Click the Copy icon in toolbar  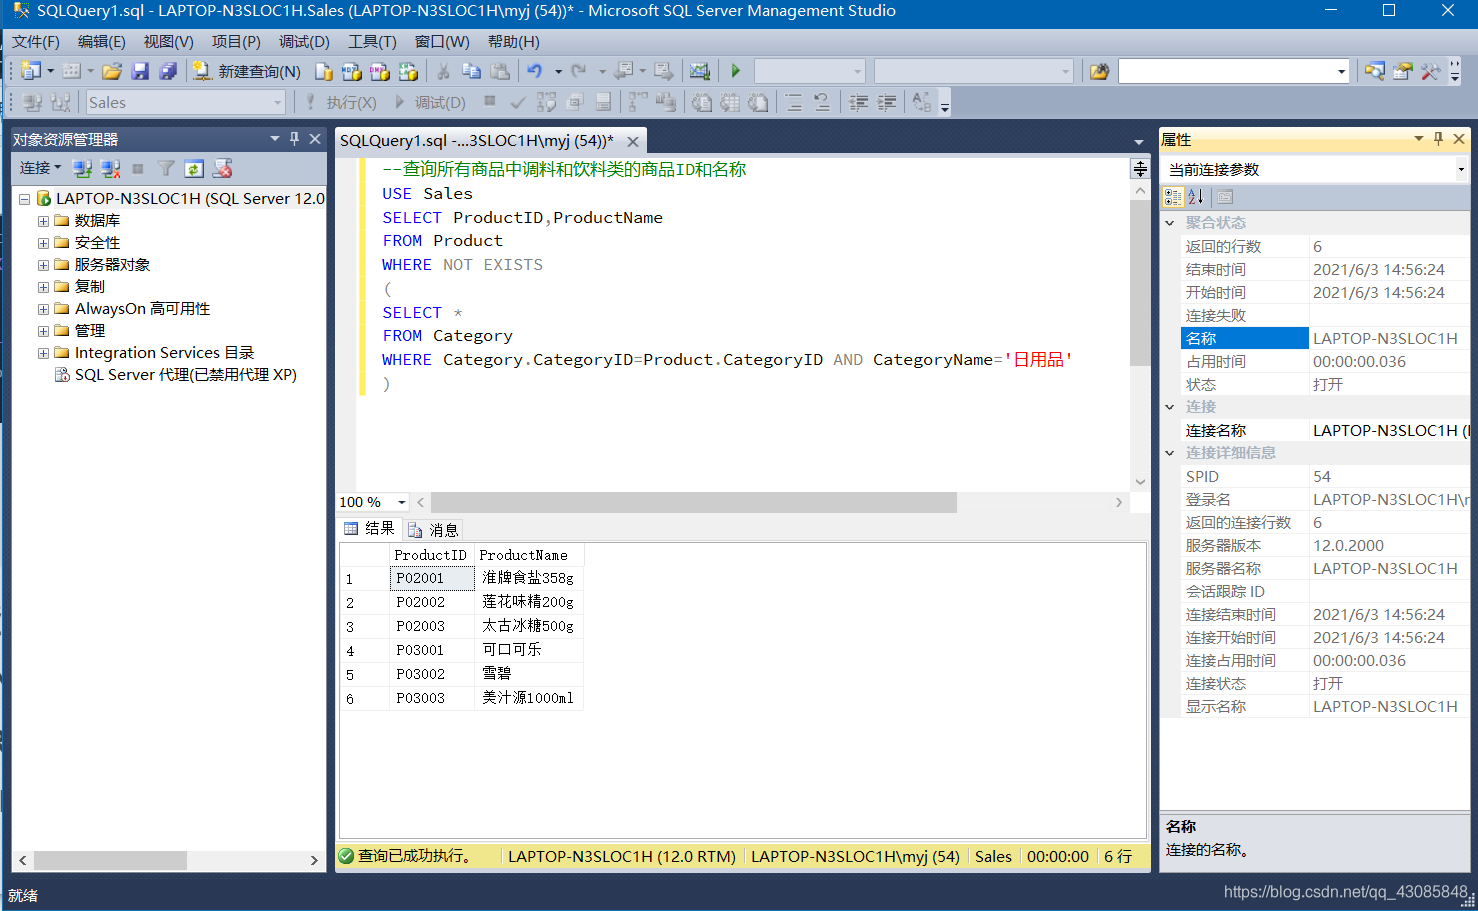471,71
